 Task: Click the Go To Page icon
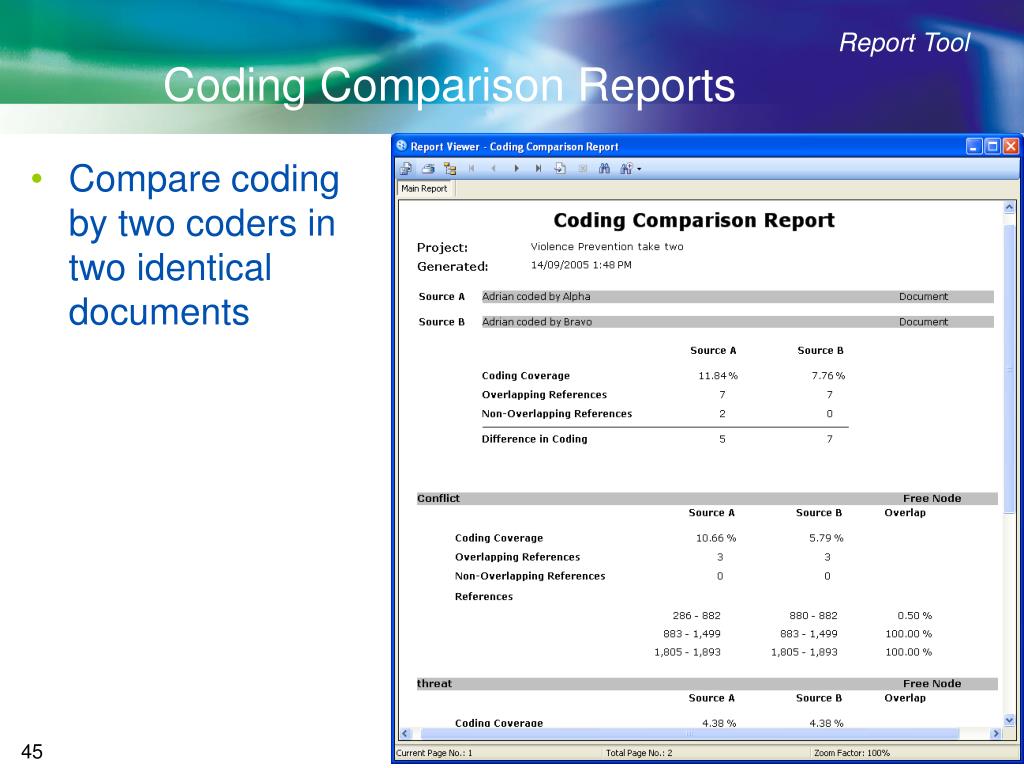click(x=560, y=168)
